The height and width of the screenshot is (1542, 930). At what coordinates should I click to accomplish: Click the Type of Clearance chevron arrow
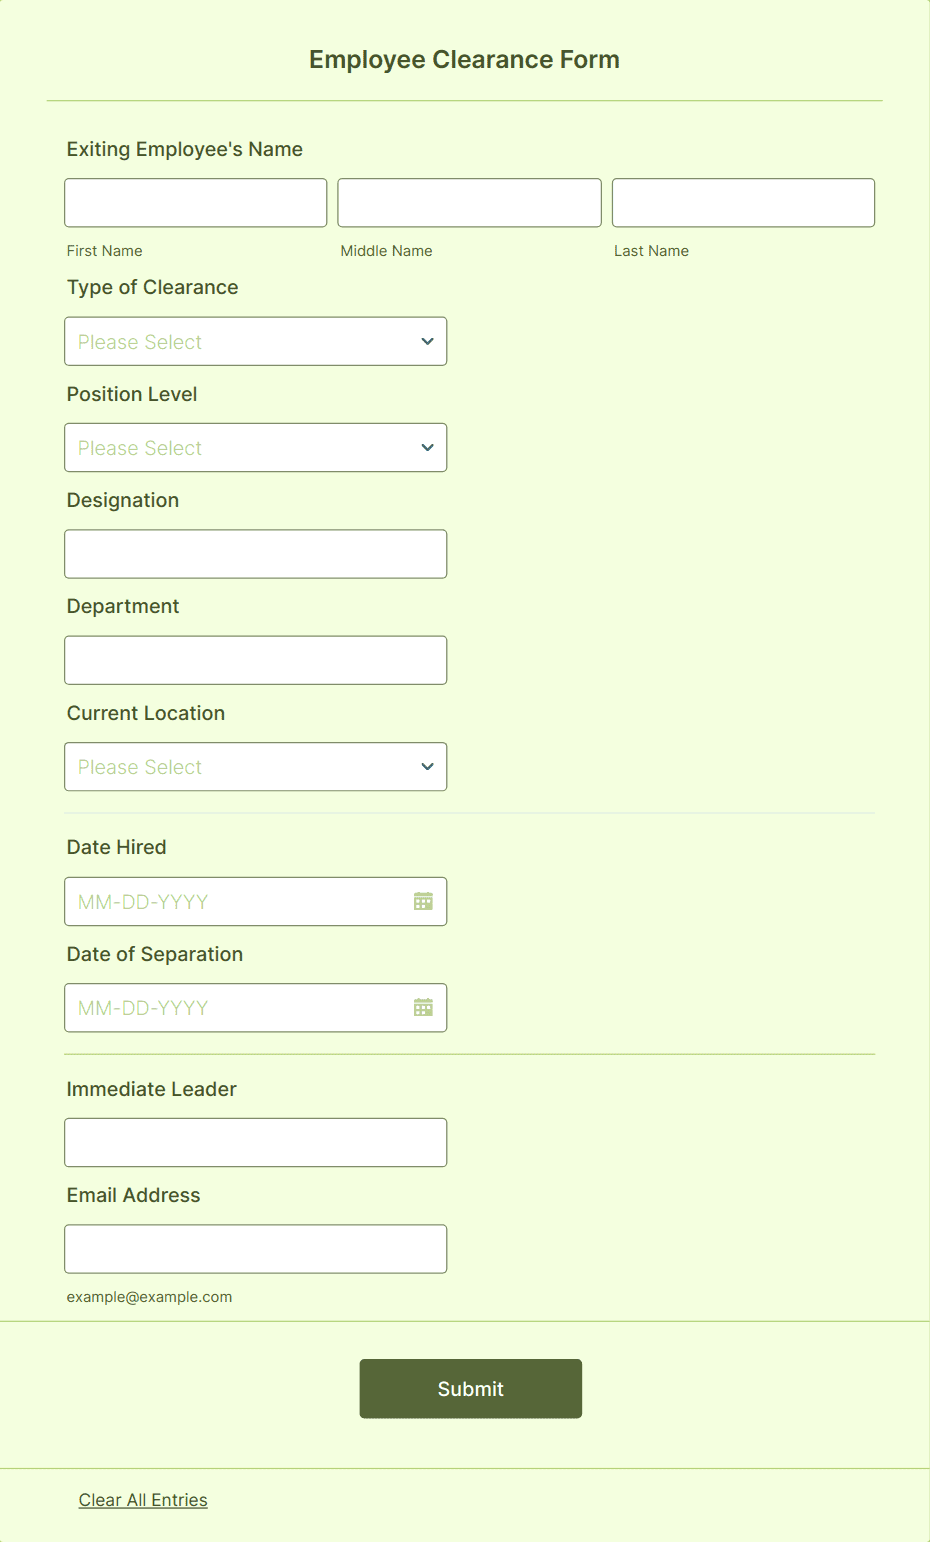click(427, 341)
